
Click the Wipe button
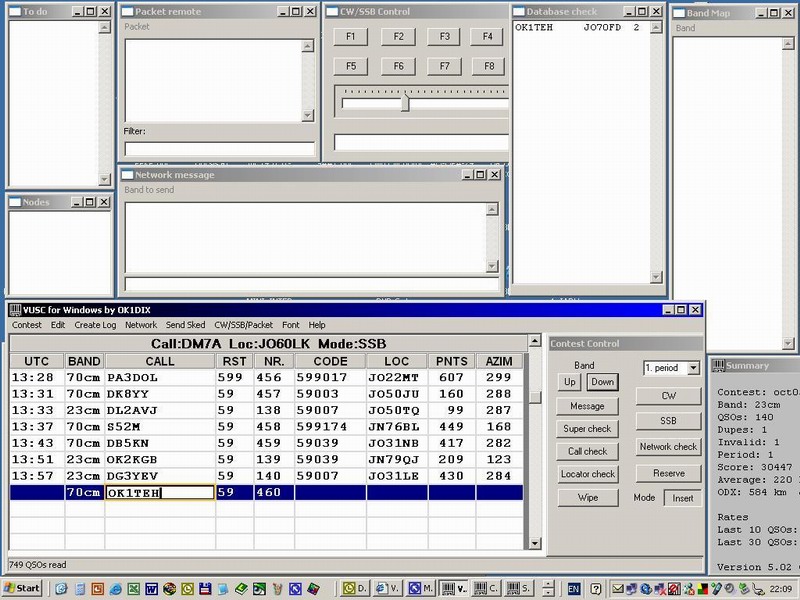click(x=587, y=497)
